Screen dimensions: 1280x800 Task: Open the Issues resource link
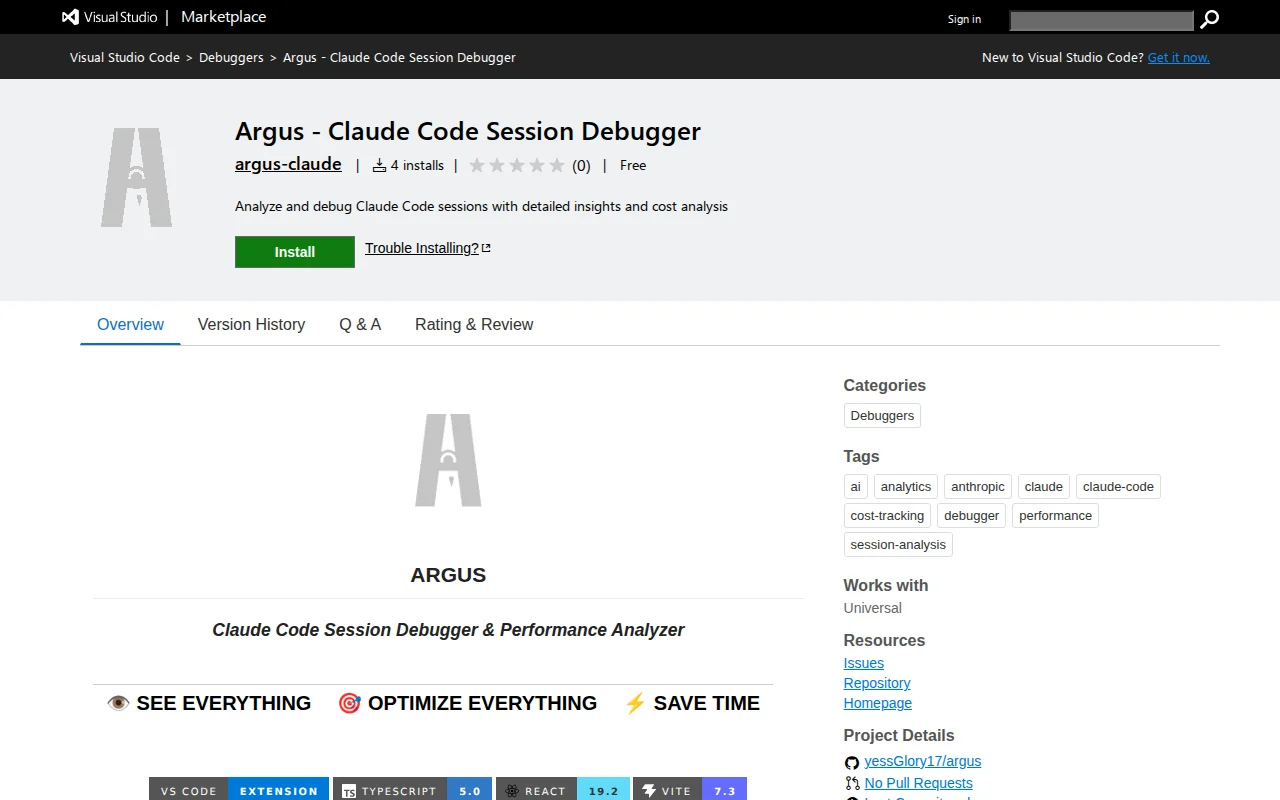coord(864,663)
